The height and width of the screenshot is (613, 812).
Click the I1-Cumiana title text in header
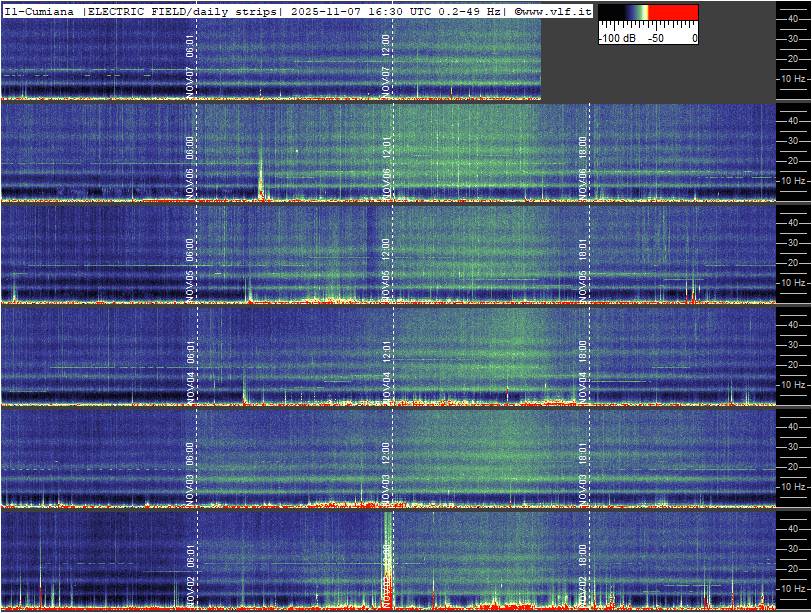40,11
